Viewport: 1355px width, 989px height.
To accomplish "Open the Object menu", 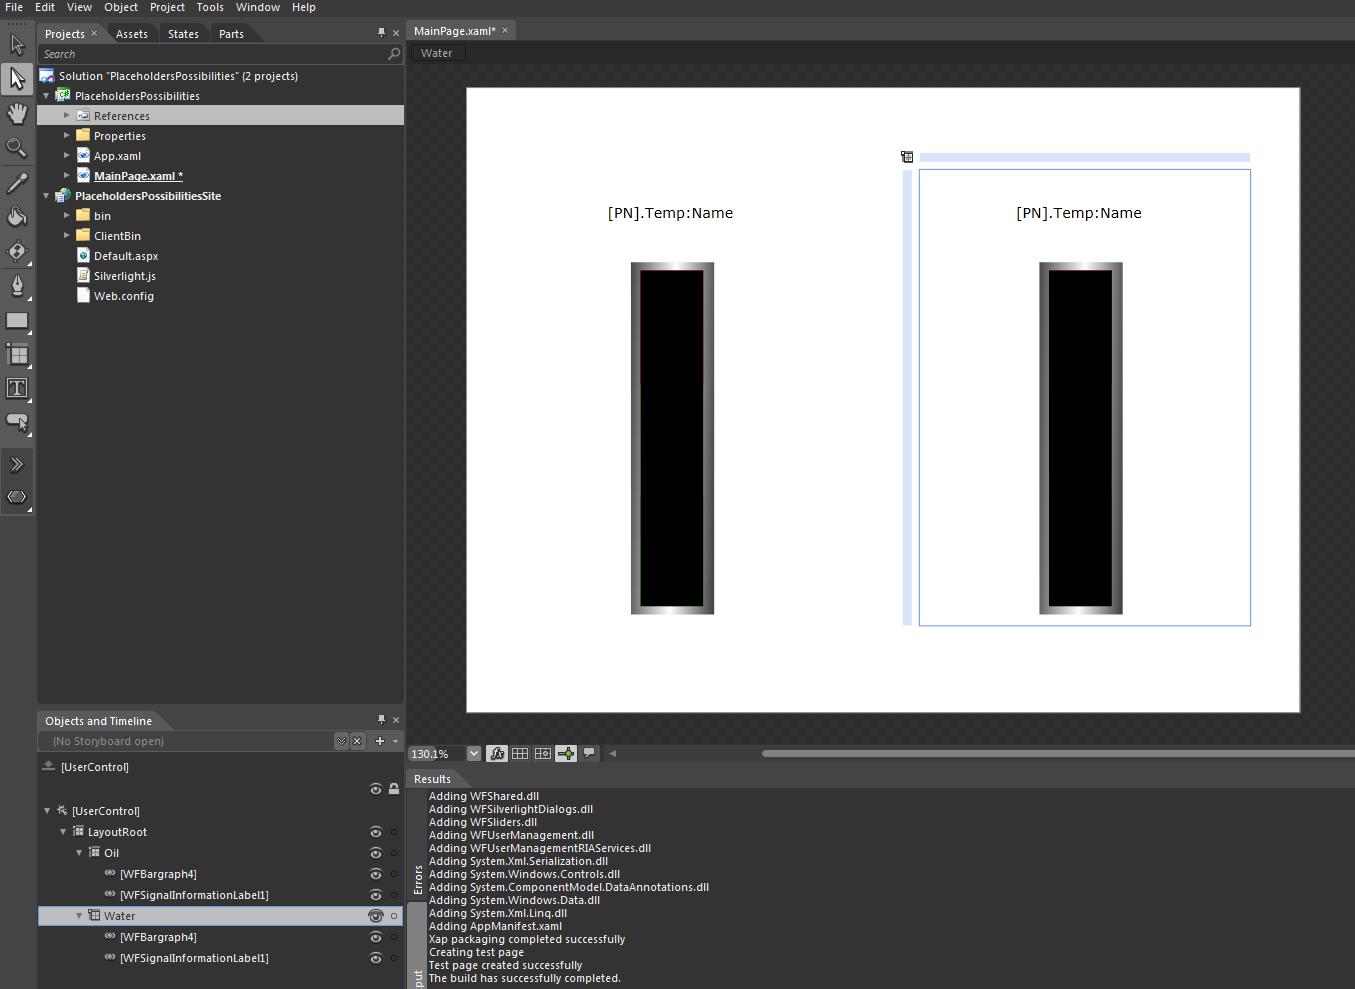I will coord(121,7).
